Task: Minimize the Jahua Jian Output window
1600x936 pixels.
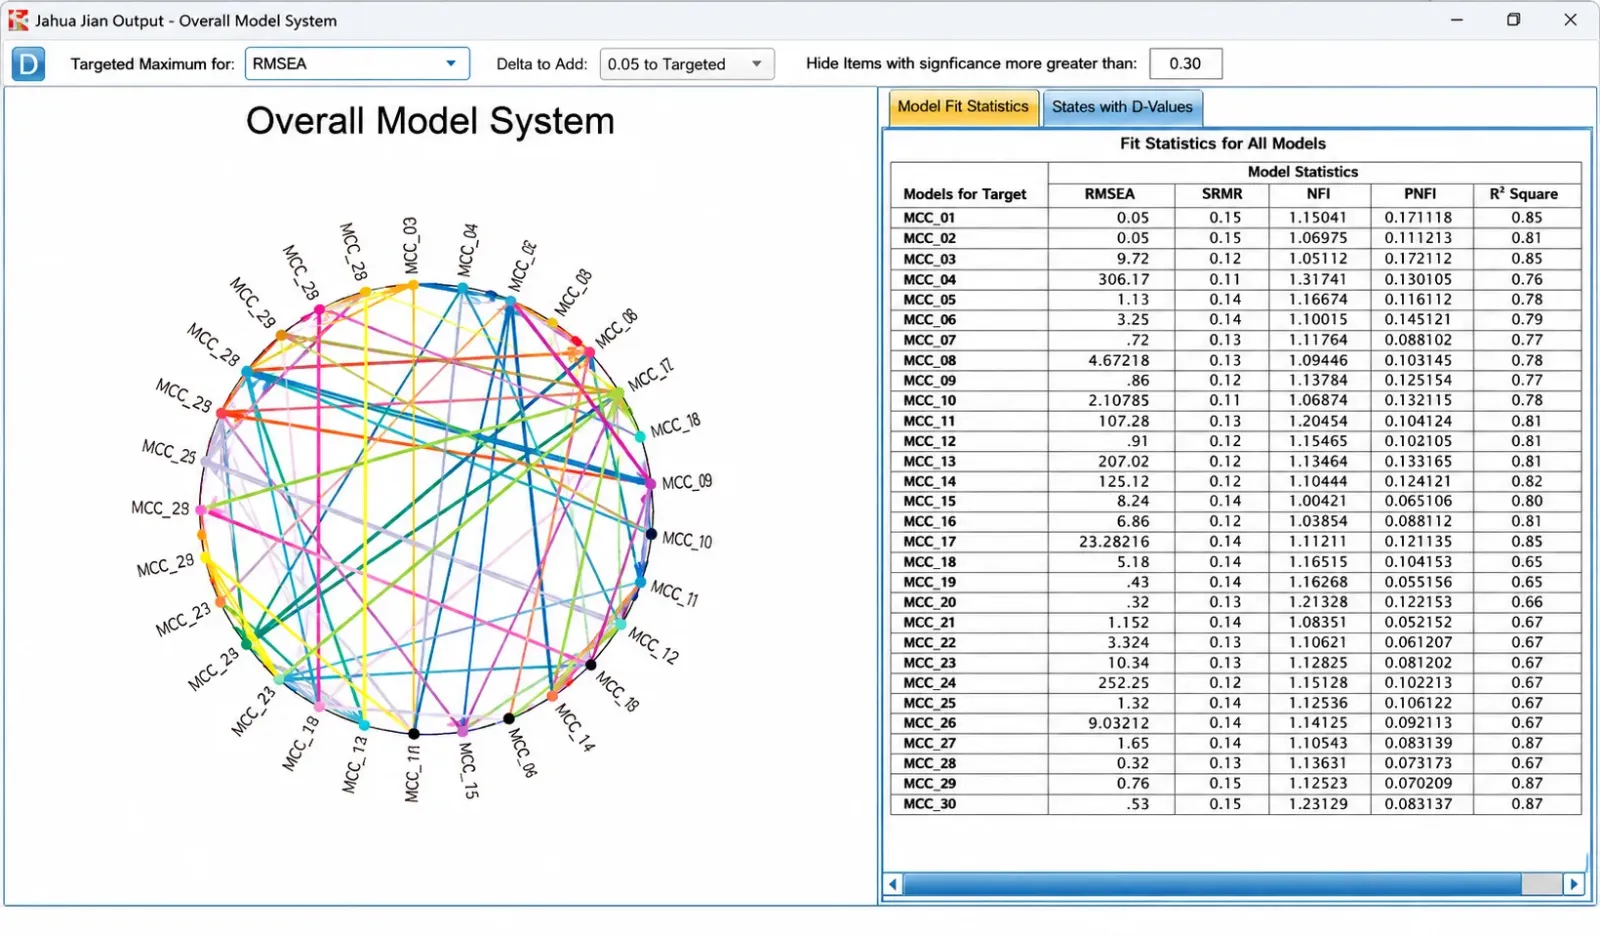Action: 1457,20
